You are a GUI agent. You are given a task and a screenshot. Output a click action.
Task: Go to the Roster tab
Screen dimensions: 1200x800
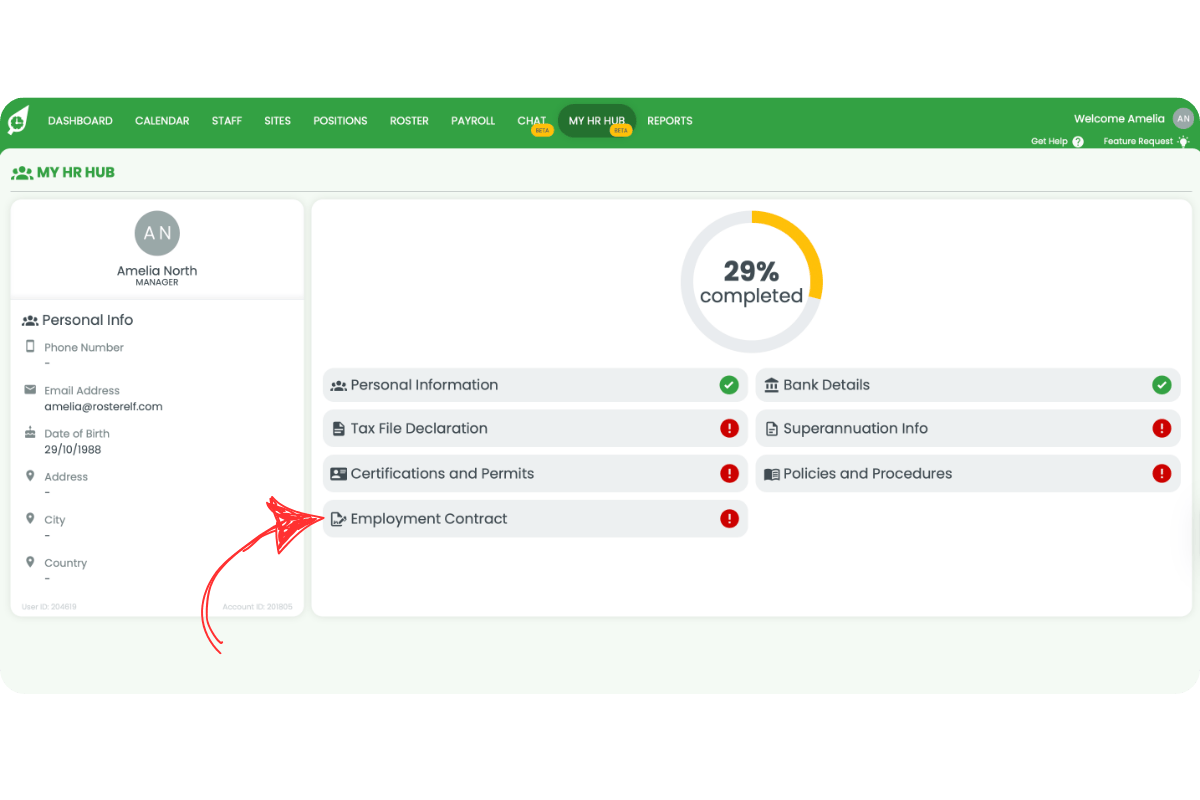pos(409,121)
